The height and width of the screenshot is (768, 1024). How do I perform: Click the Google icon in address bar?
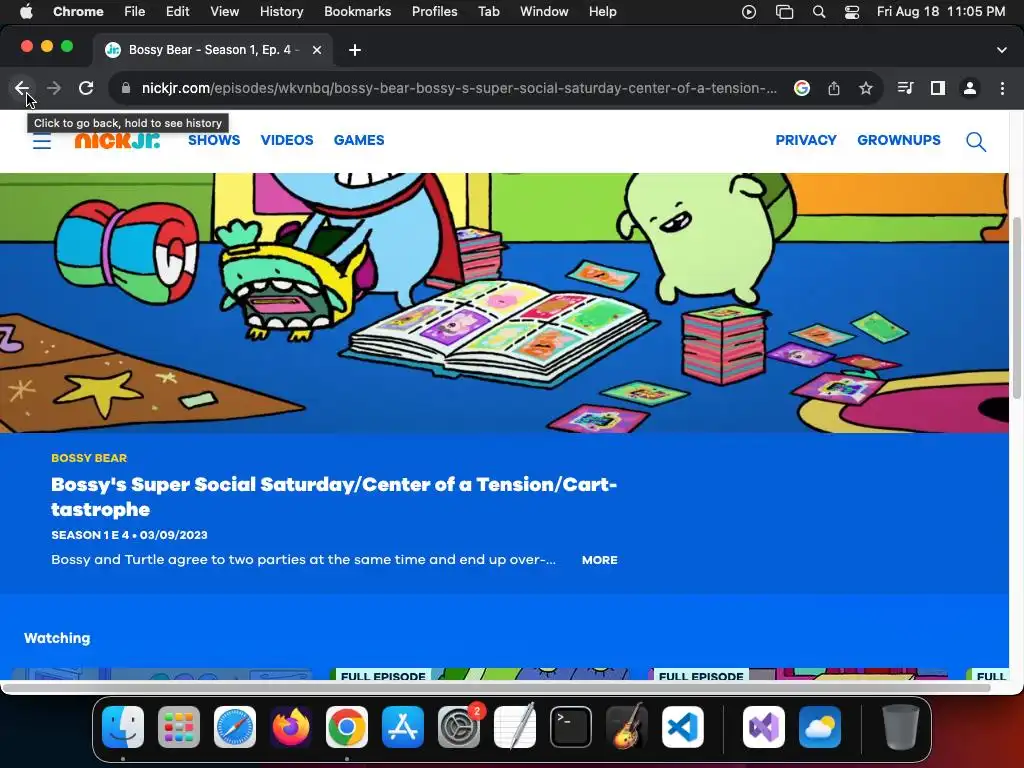click(x=802, y=88)
